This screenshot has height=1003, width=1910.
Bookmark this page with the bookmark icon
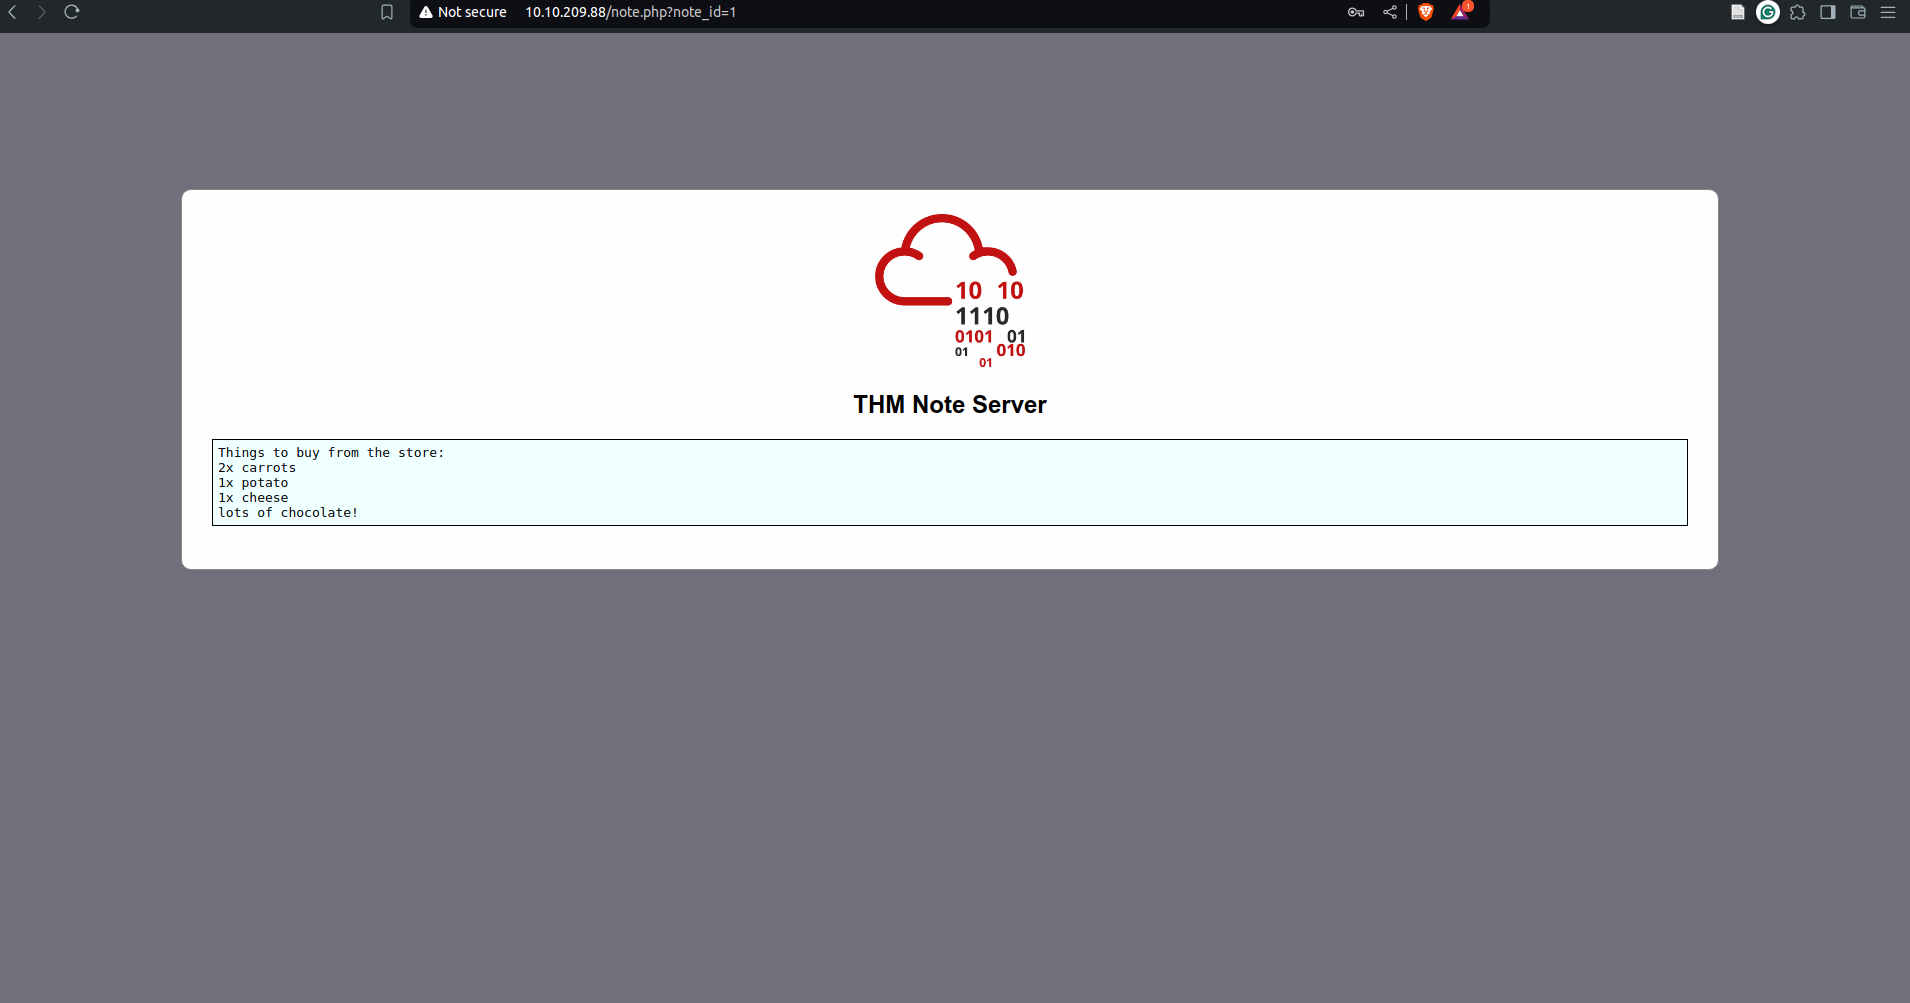pyautogui.click(x=387, y=12)
